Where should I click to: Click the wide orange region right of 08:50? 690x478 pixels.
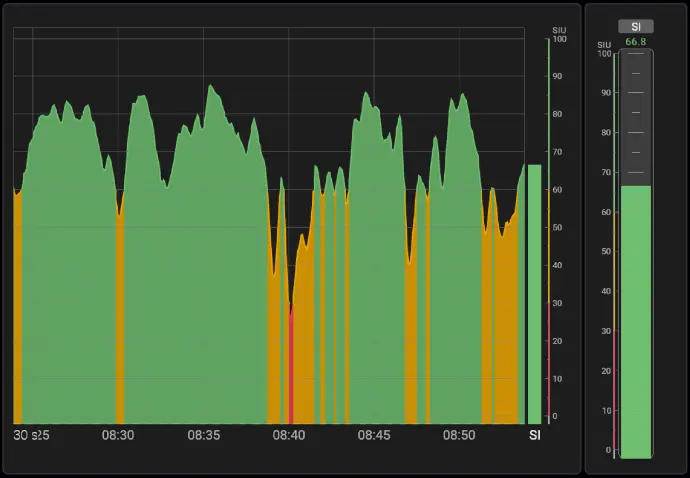click(500, 330)
